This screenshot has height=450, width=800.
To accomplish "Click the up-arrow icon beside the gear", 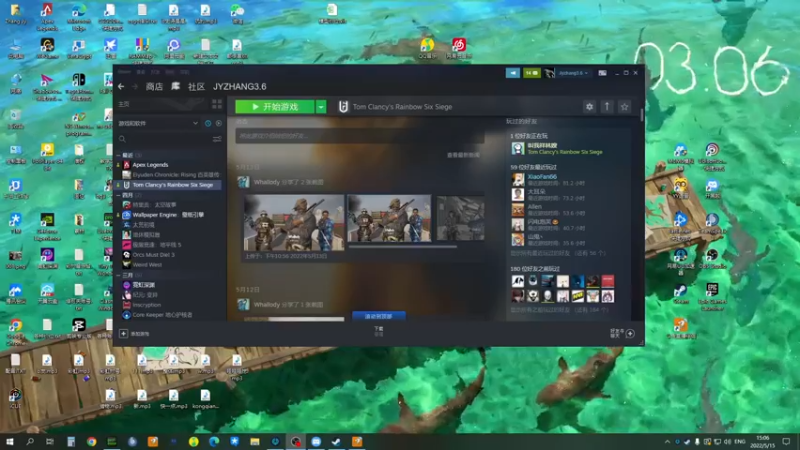I will (607, 107).
